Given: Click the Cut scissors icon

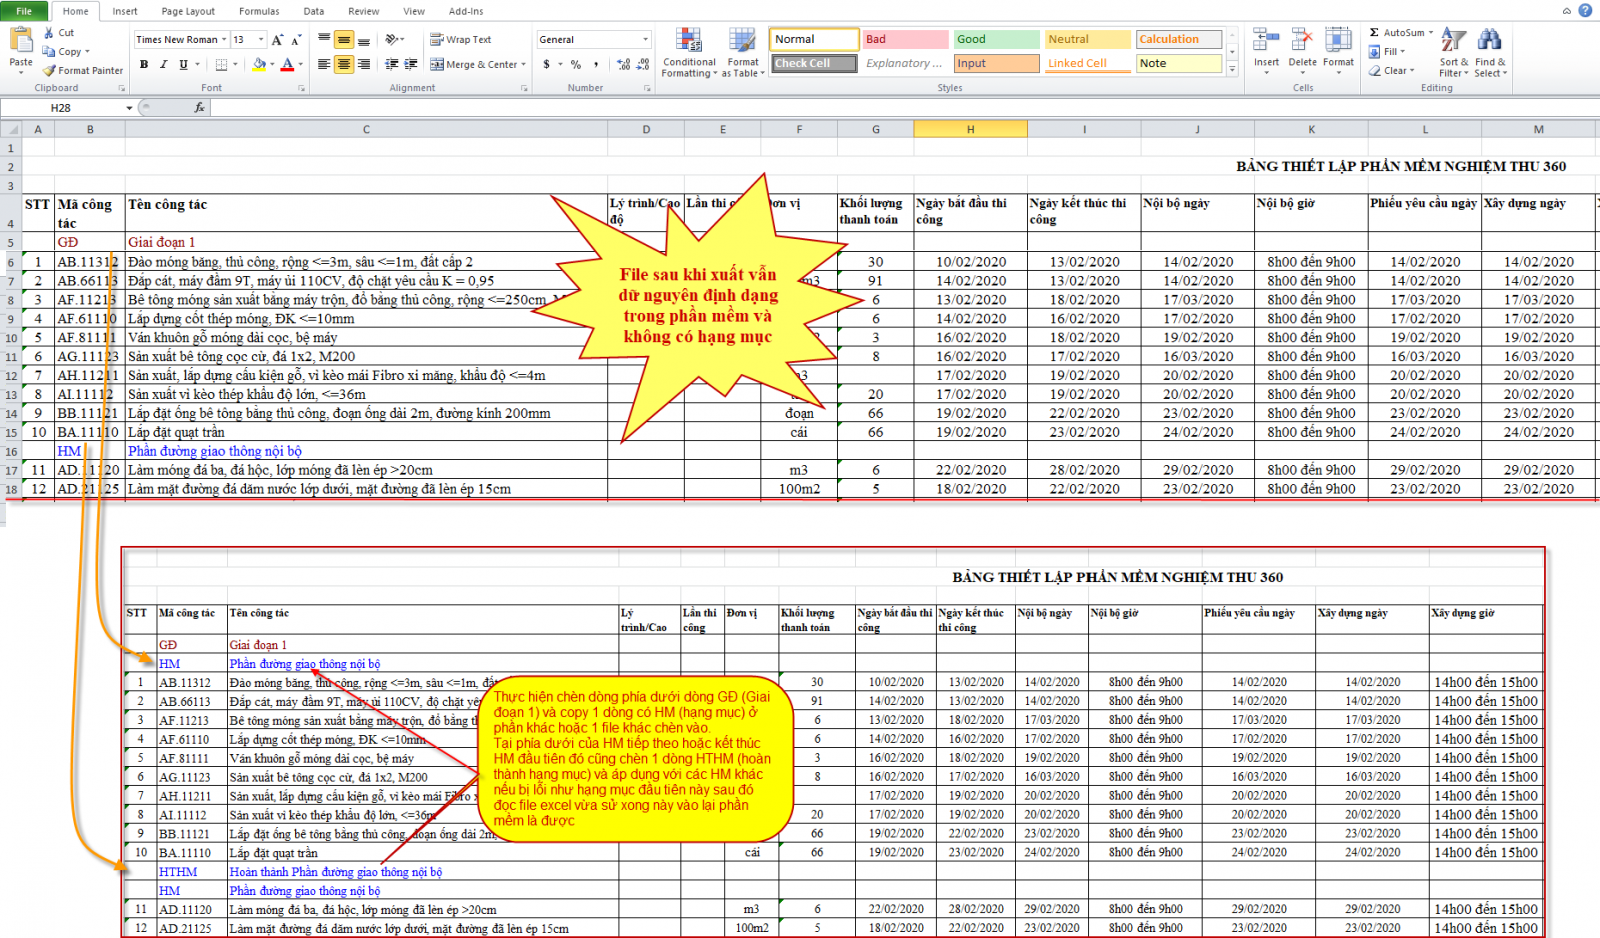Looking at the screenshot, I should tap(49, 33).
